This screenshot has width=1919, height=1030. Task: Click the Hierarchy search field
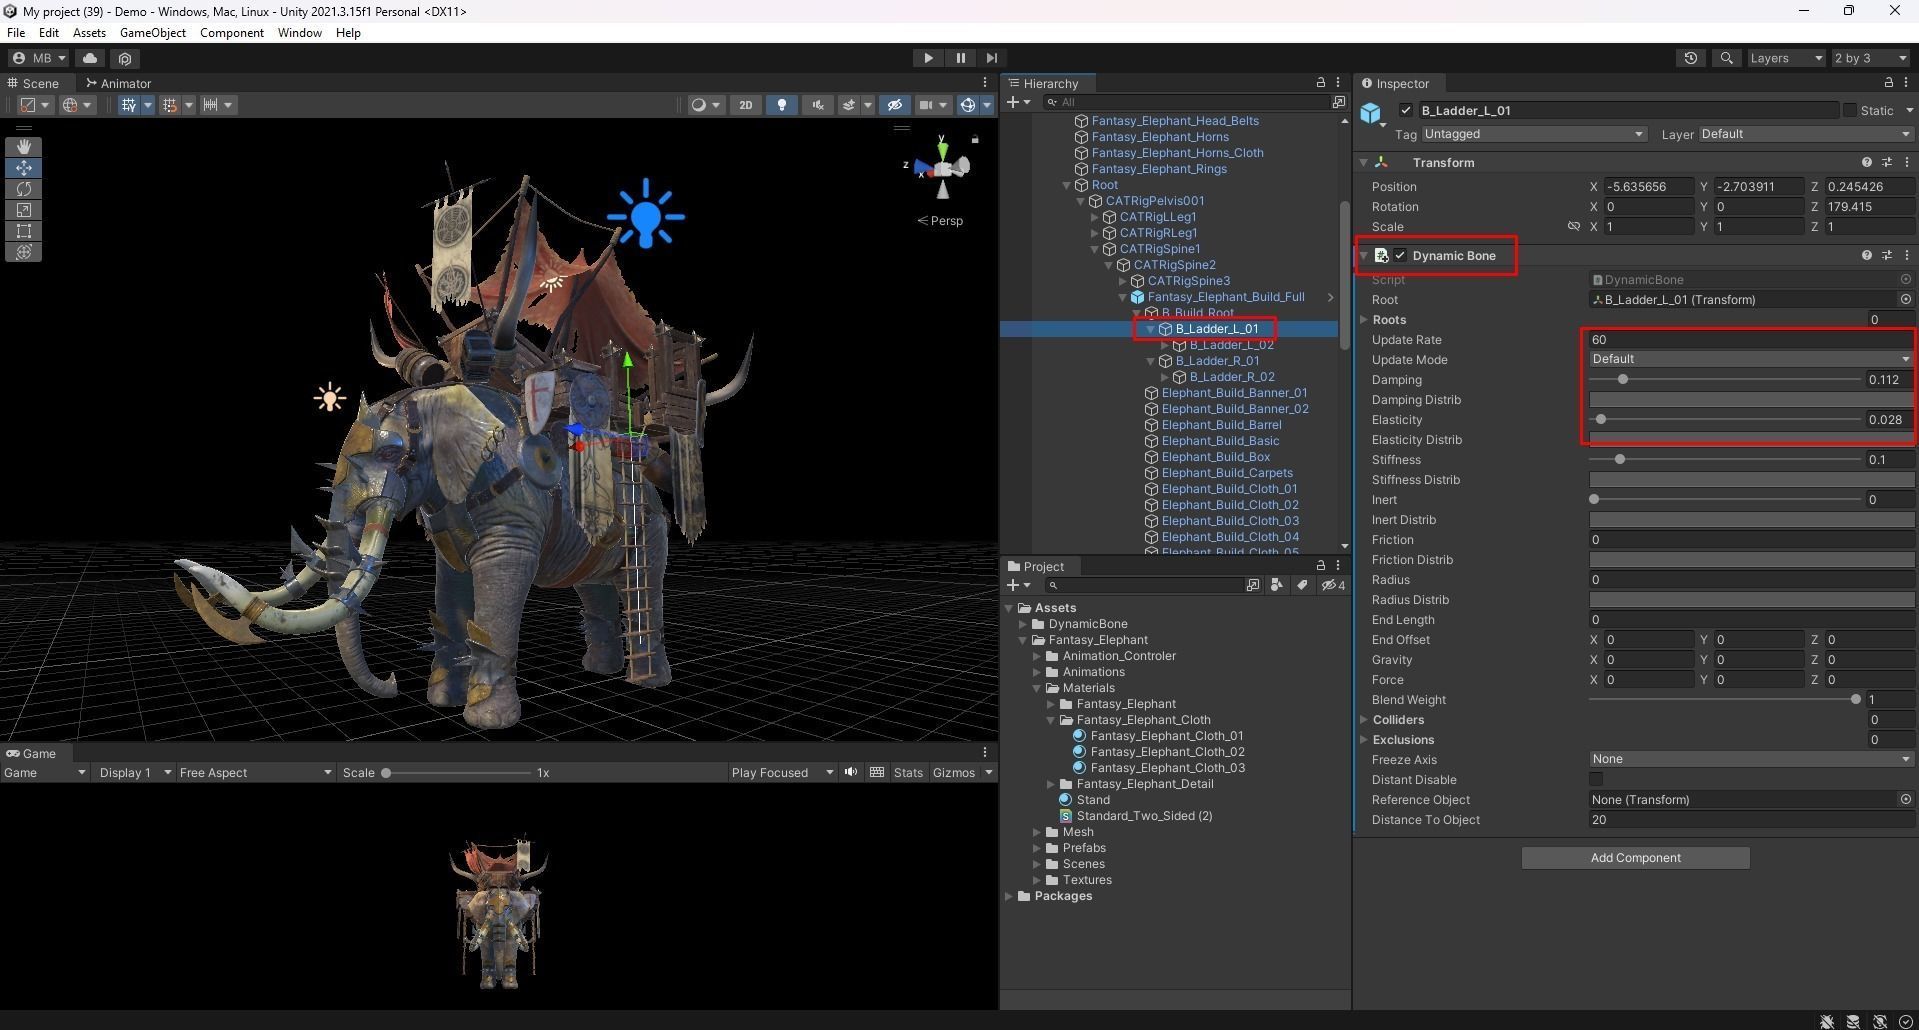(x=1188, y=102)
